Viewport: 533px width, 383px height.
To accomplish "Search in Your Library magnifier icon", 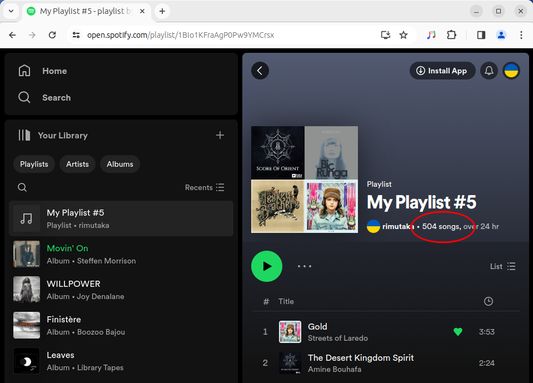I will click(x=22, y=187).
